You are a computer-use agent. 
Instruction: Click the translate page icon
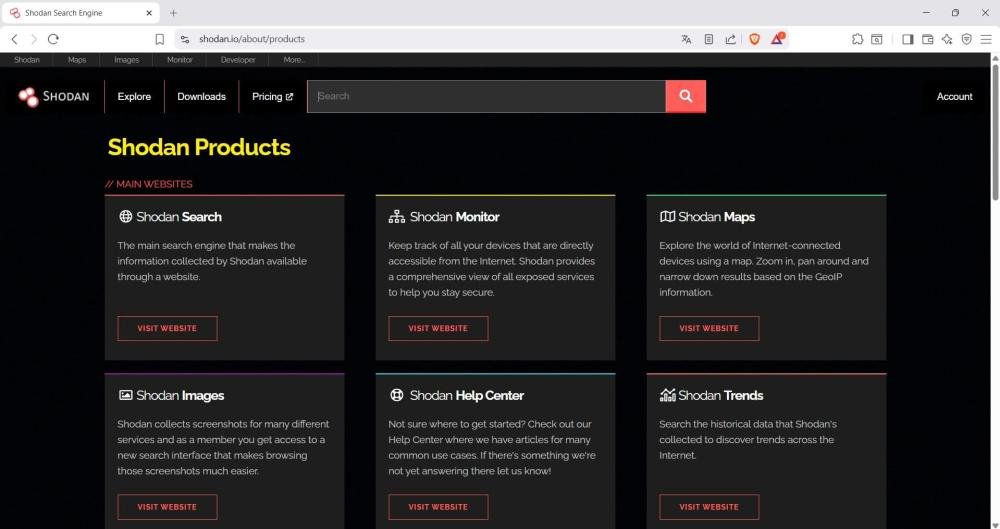(x=686, y=39)
